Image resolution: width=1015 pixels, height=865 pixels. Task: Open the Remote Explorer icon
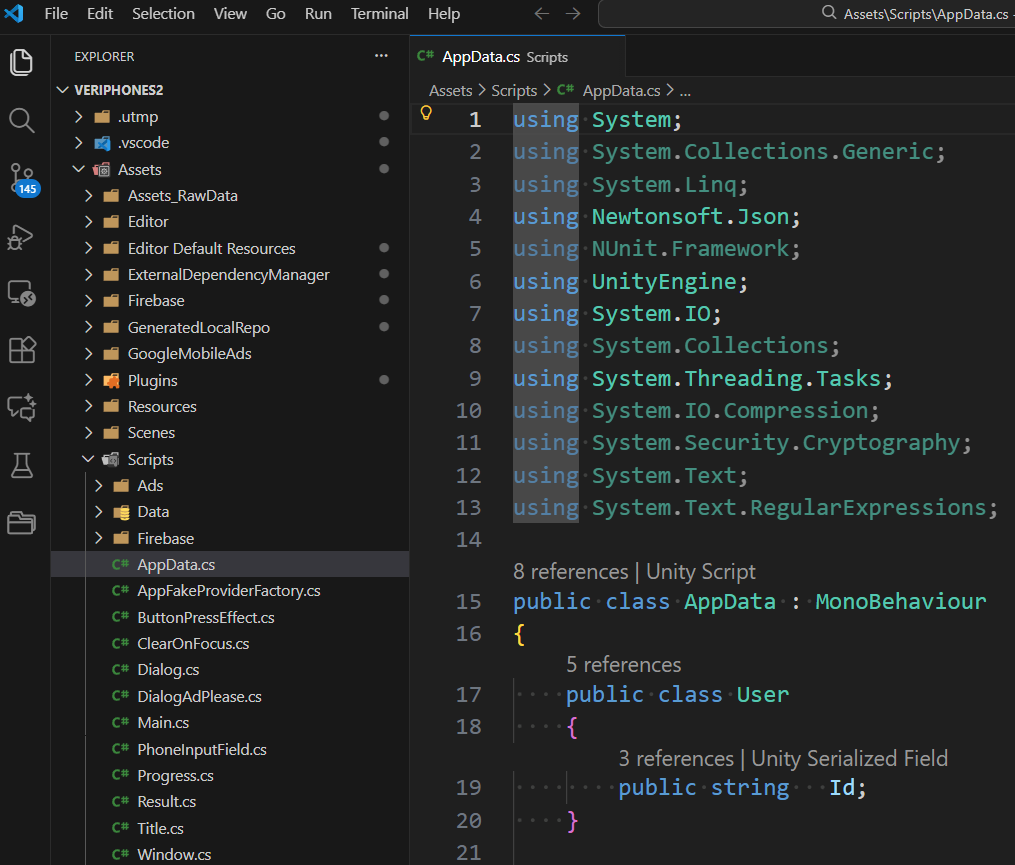(x=21, y=293)
